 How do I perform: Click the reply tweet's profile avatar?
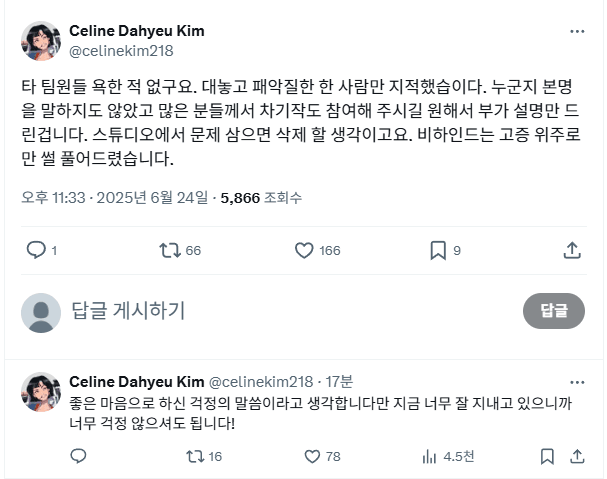point(41,392)
